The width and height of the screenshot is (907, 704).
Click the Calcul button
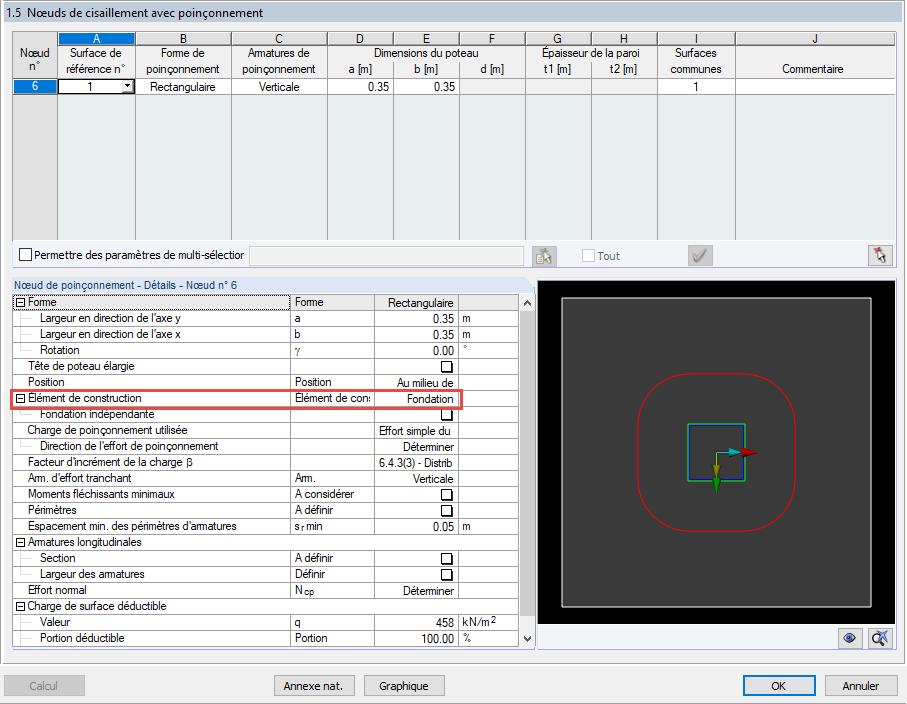click(x=44, y=686)
